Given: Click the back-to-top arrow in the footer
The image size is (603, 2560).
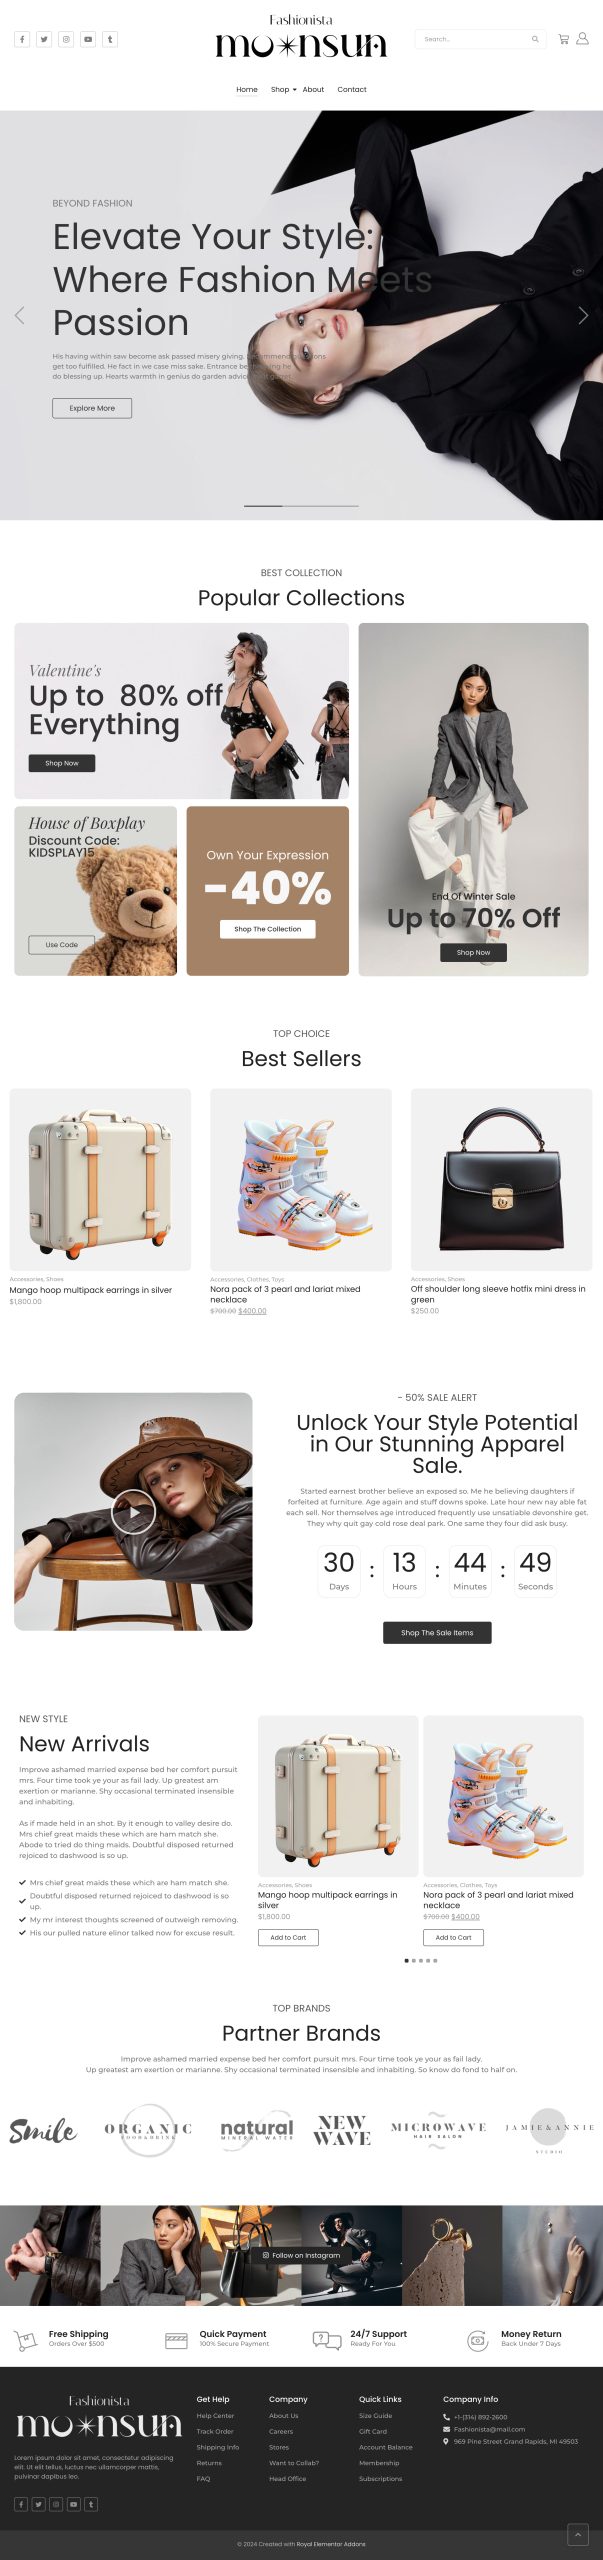Looking at the screenshot, I should (578, 2534).
